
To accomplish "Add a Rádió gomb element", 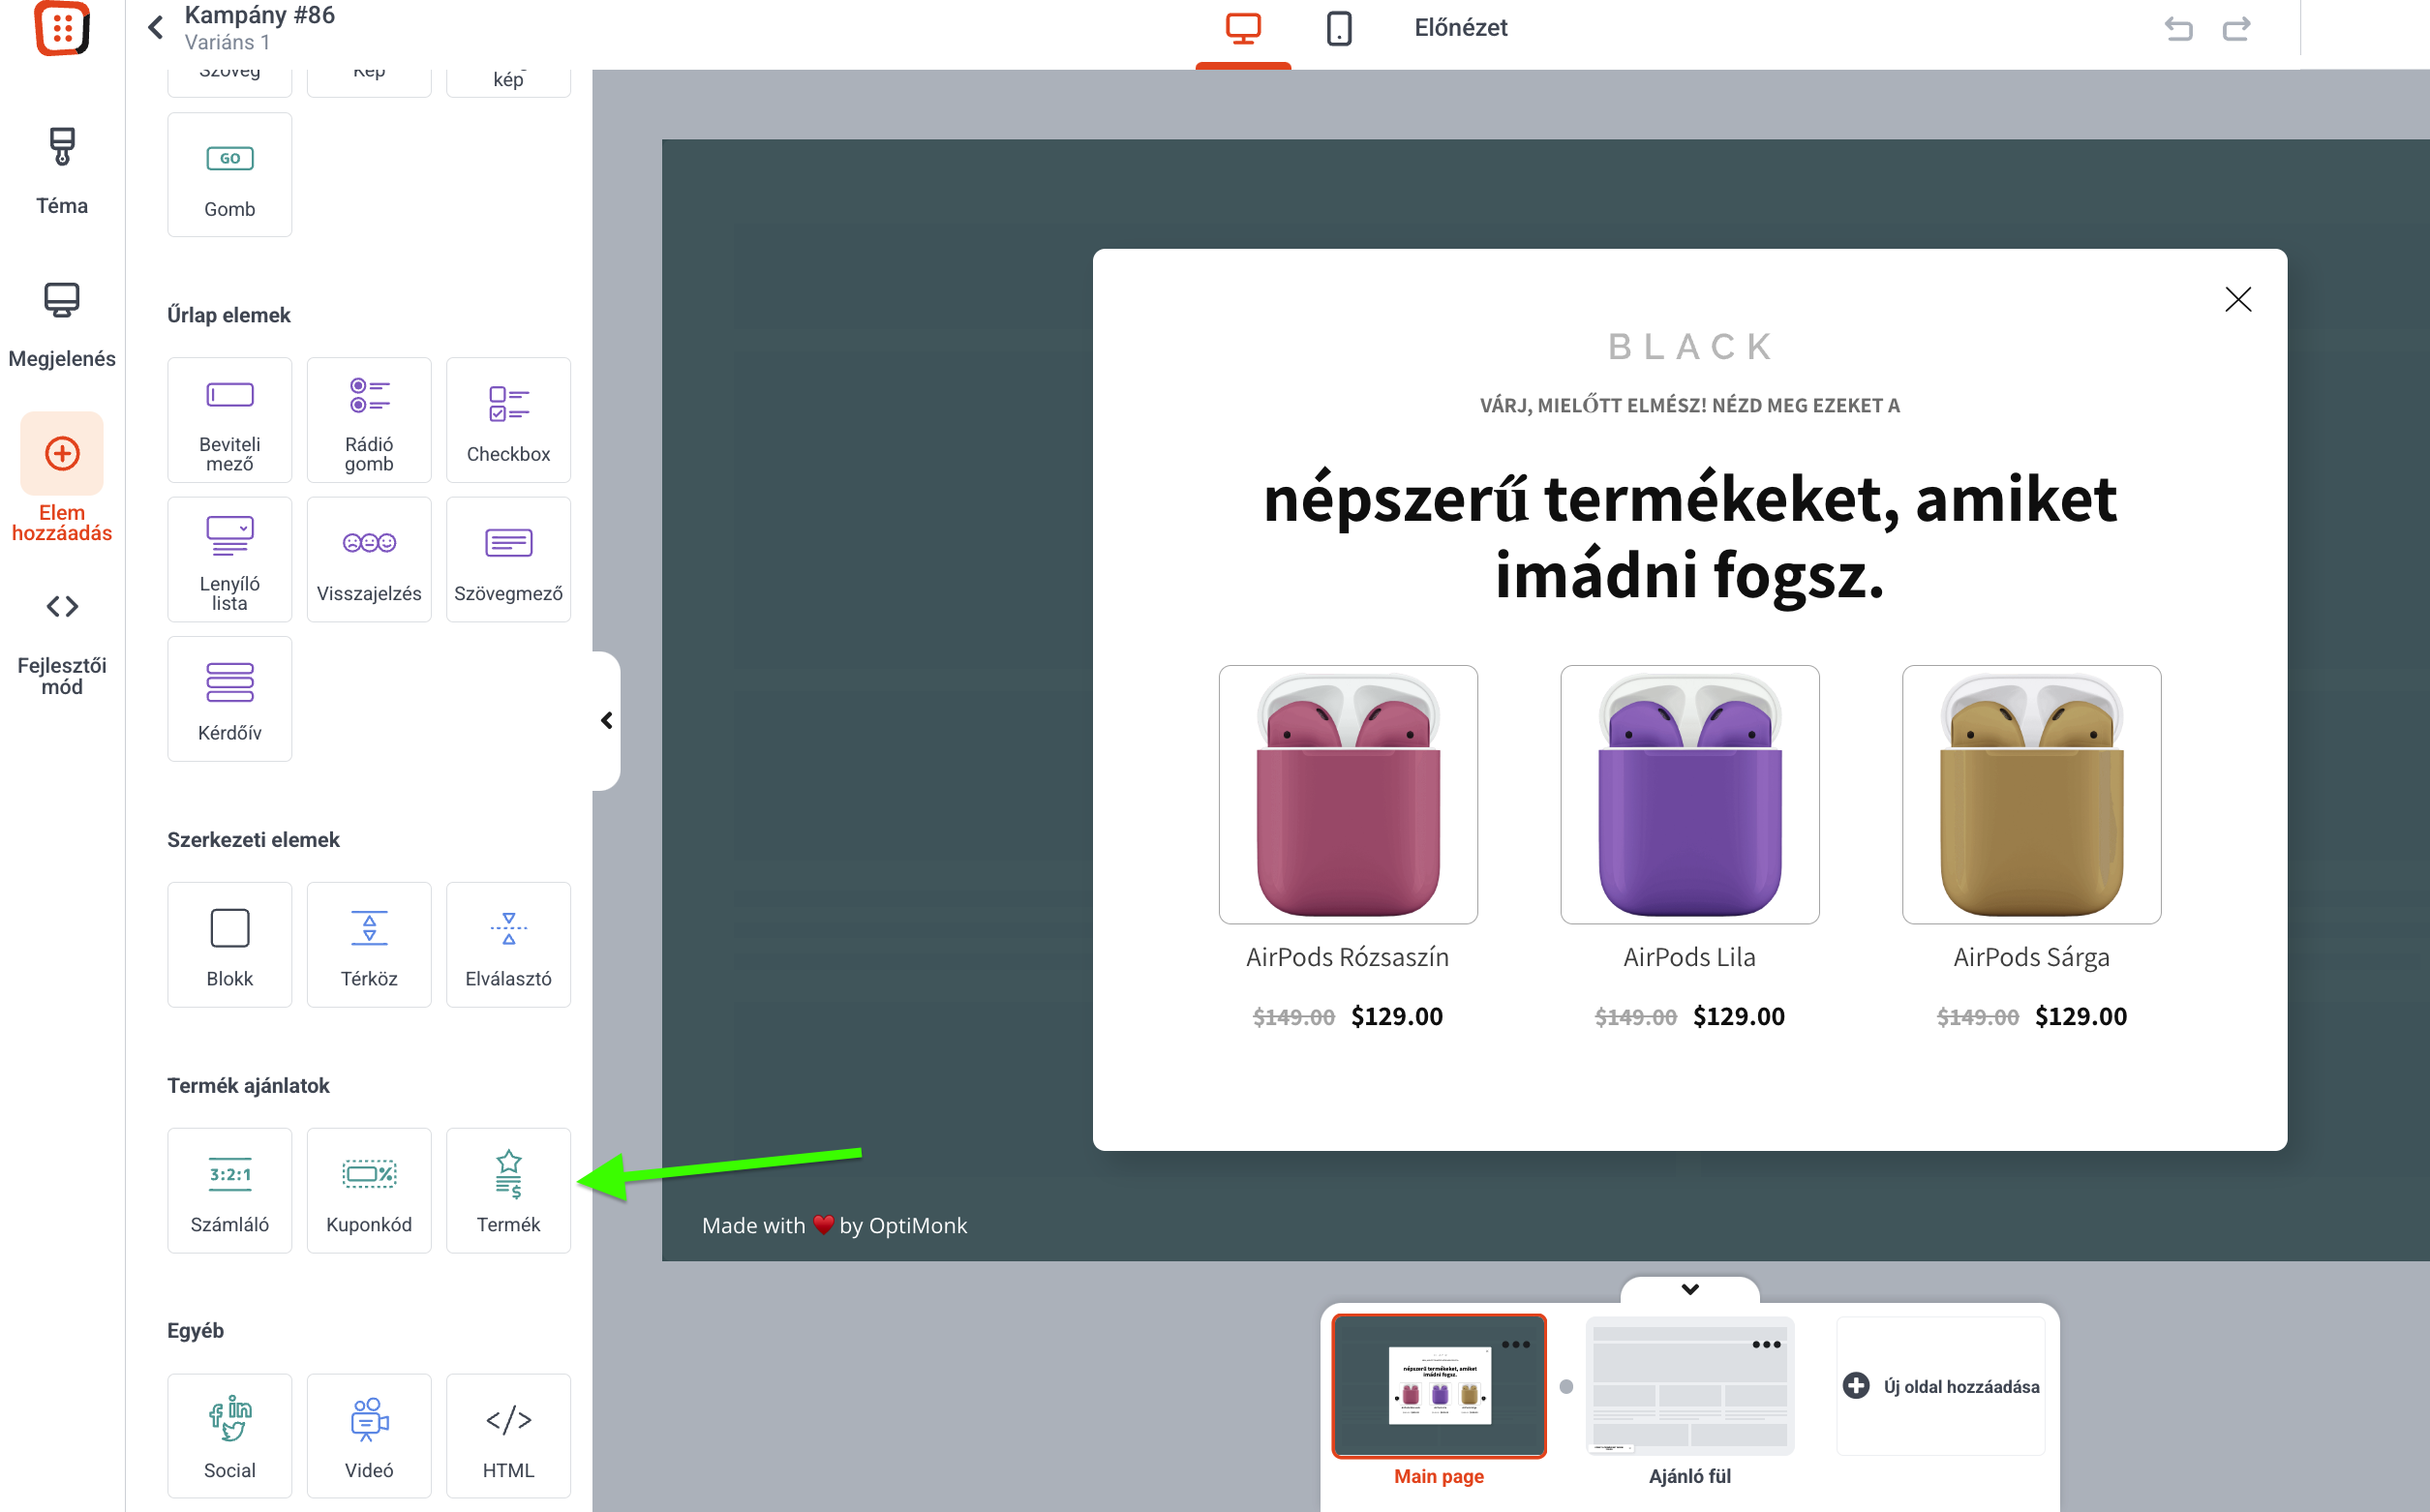I will click(x=369, y=420).
